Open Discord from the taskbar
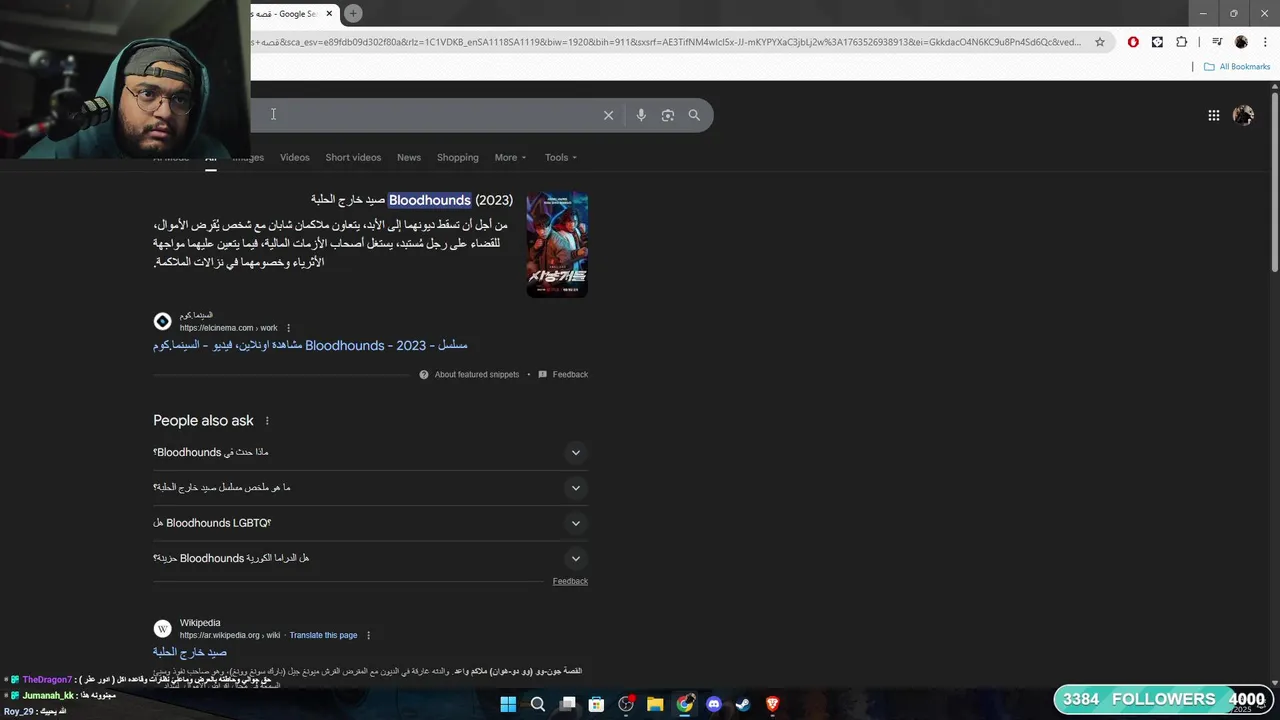 (x=714, y=704)
